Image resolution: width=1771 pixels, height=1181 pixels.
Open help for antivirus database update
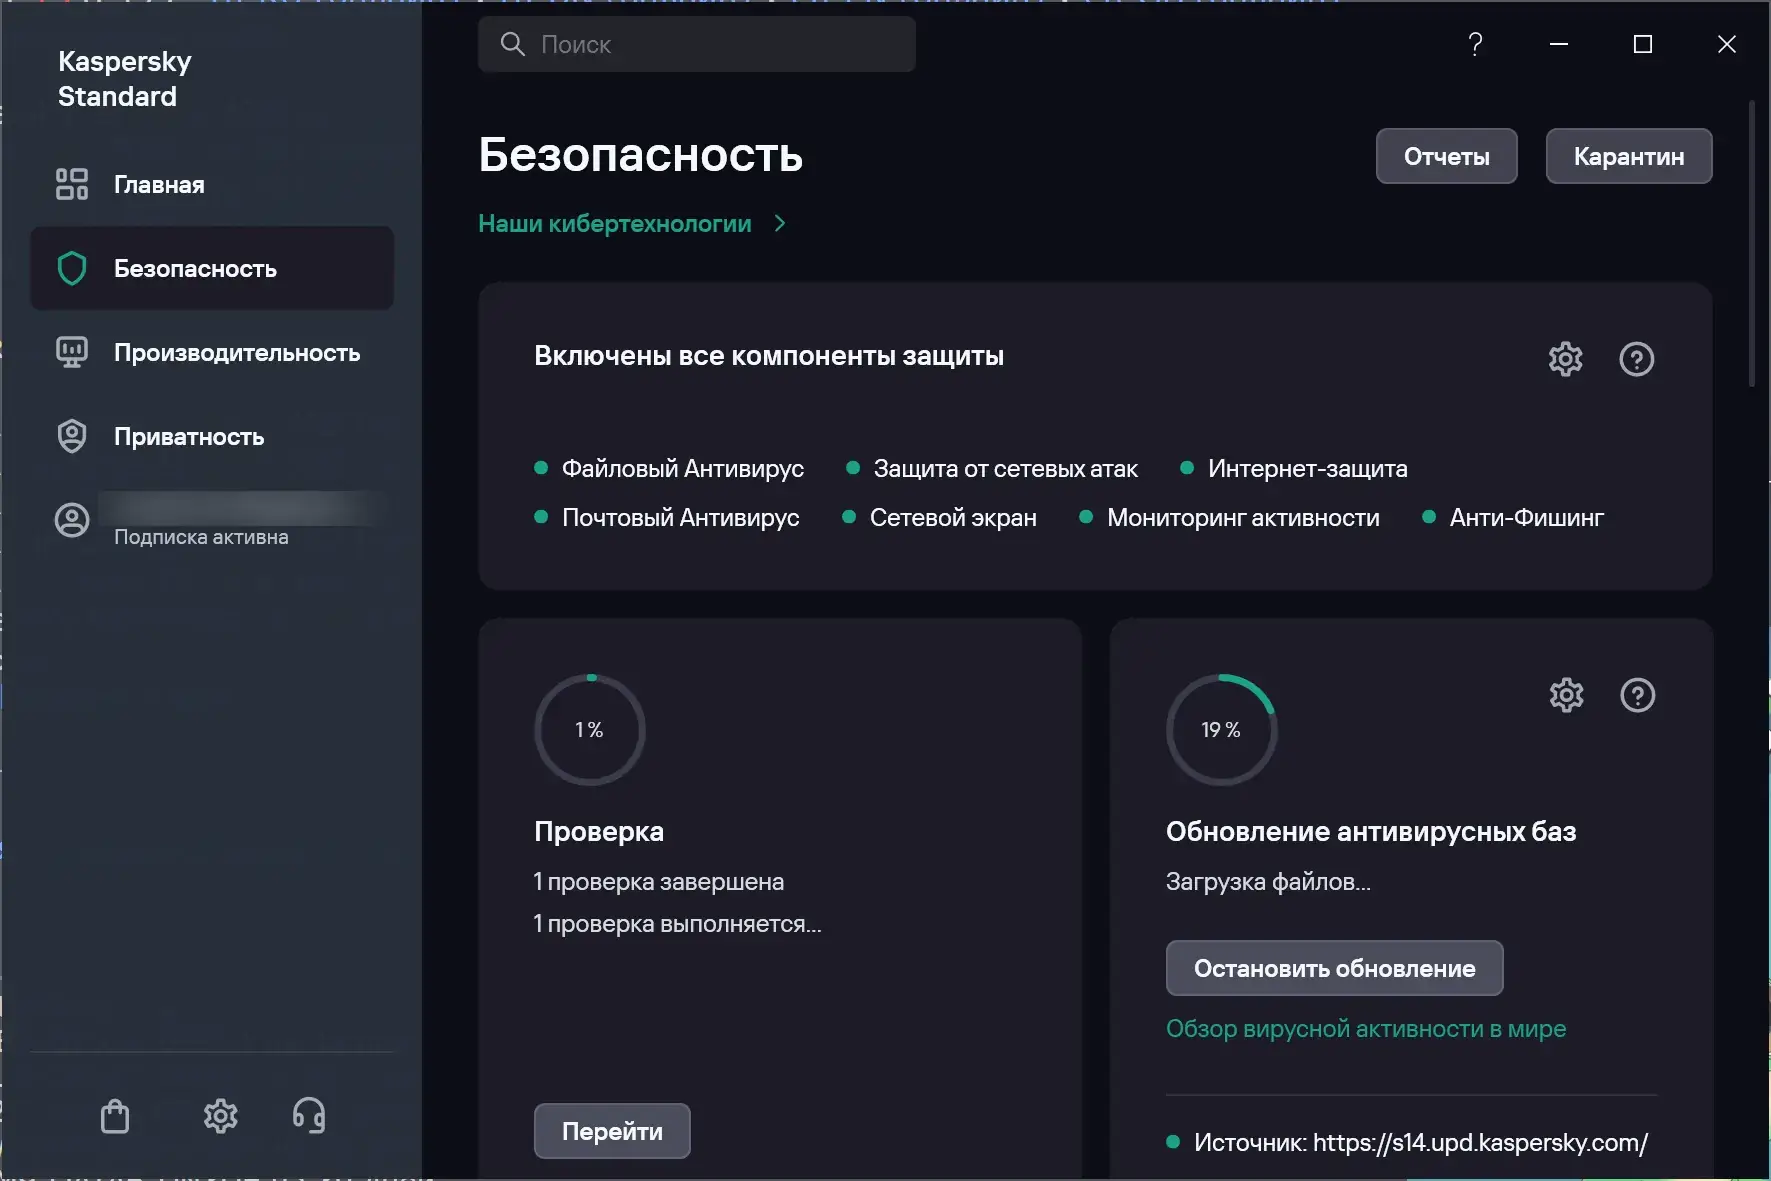pyautogui.click(x=1637, y=695)
